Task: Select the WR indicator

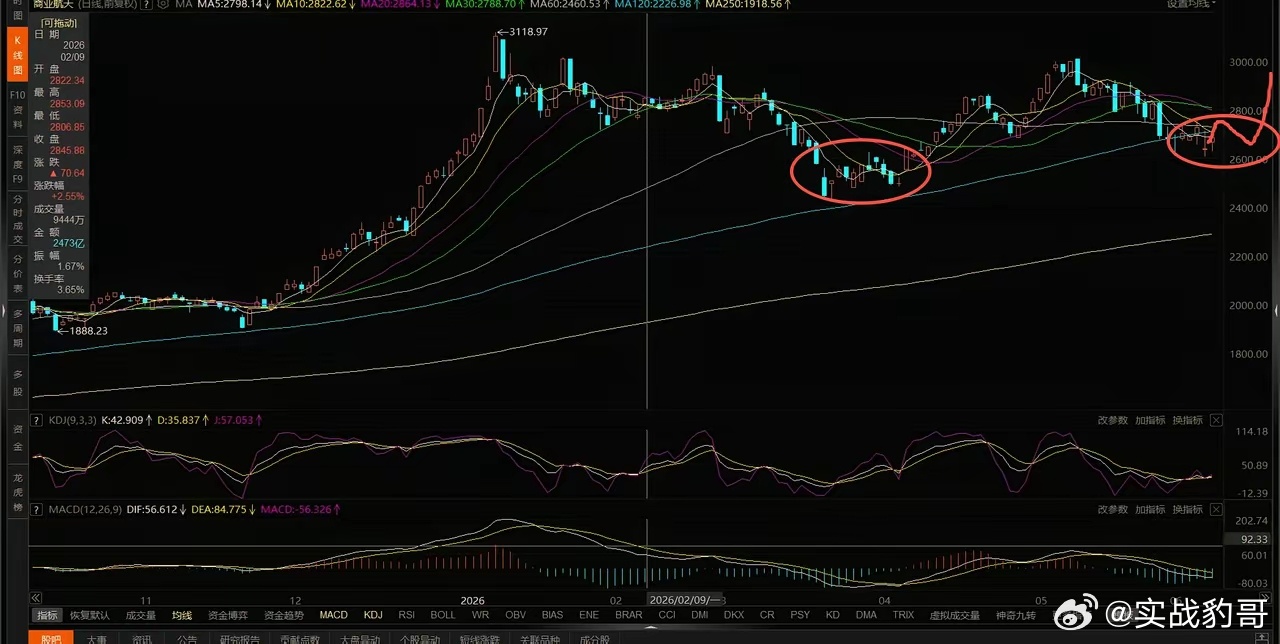Action: pyautogui.click(x=480, y=615)
